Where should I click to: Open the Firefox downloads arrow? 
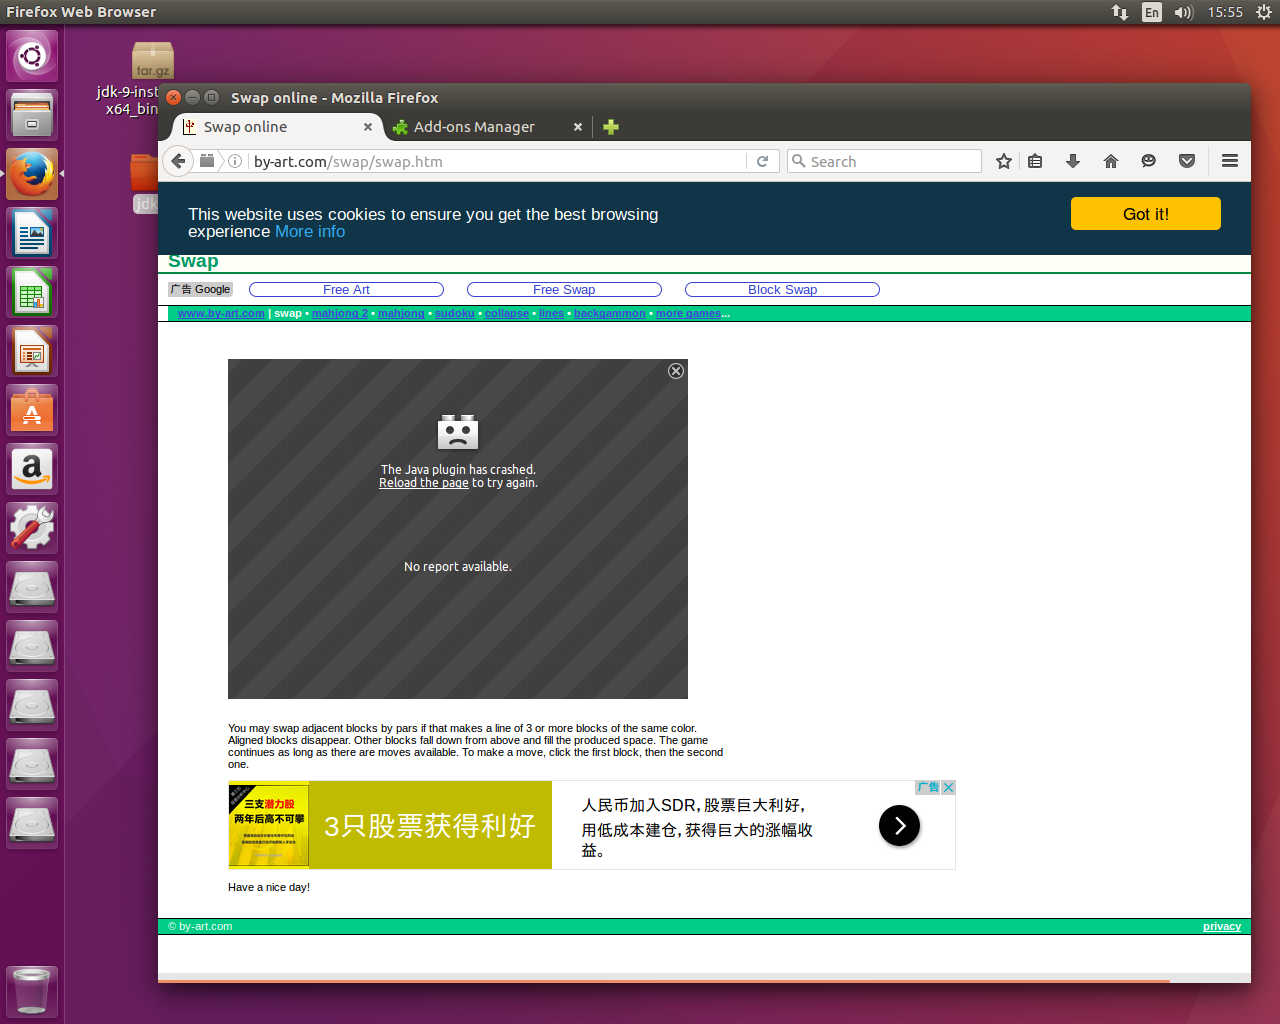[x=1073, y=161]
